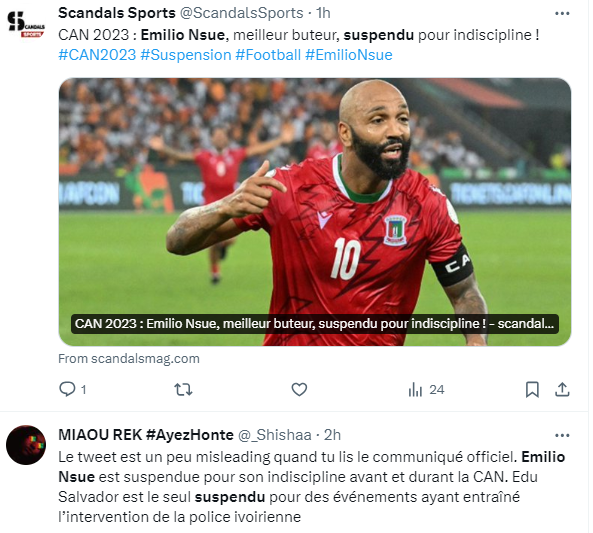Click the From scandalsmag.com source link

[129, 359]
